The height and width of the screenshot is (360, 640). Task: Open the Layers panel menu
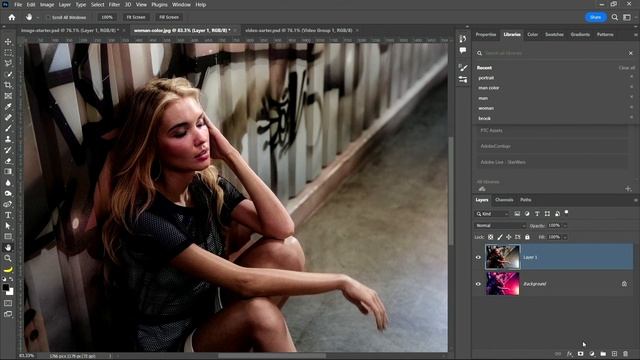635,200
